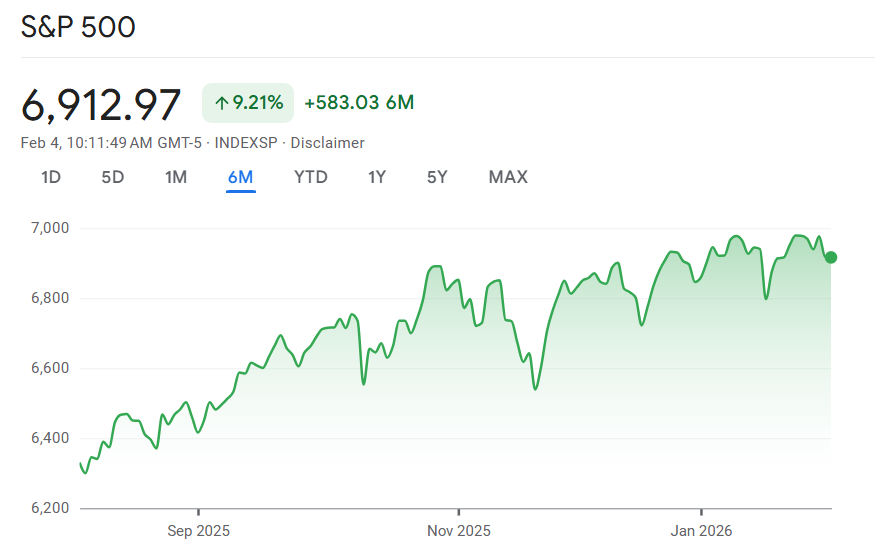Click the 6,912.97 index price
The width and height of the screenshot is (875, 550).
(101, 105)
